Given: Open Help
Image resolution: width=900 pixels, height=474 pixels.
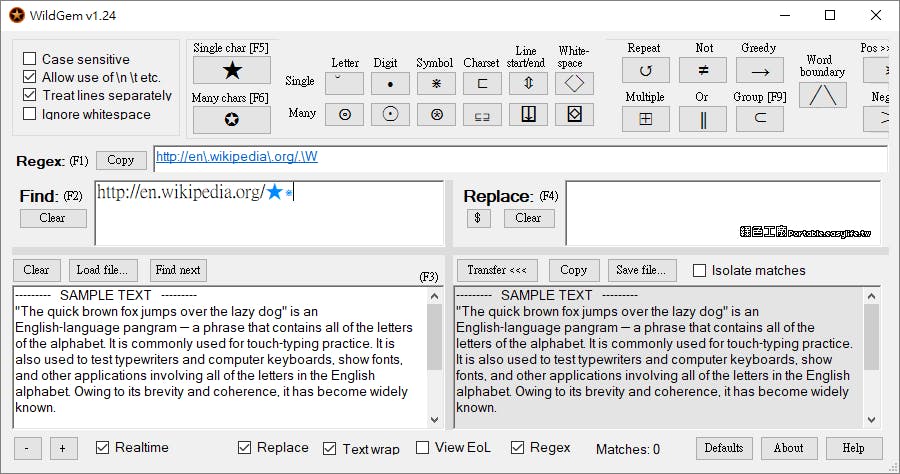Looking at the screenshot, I should pyautogui.click(x=854, y=448).
